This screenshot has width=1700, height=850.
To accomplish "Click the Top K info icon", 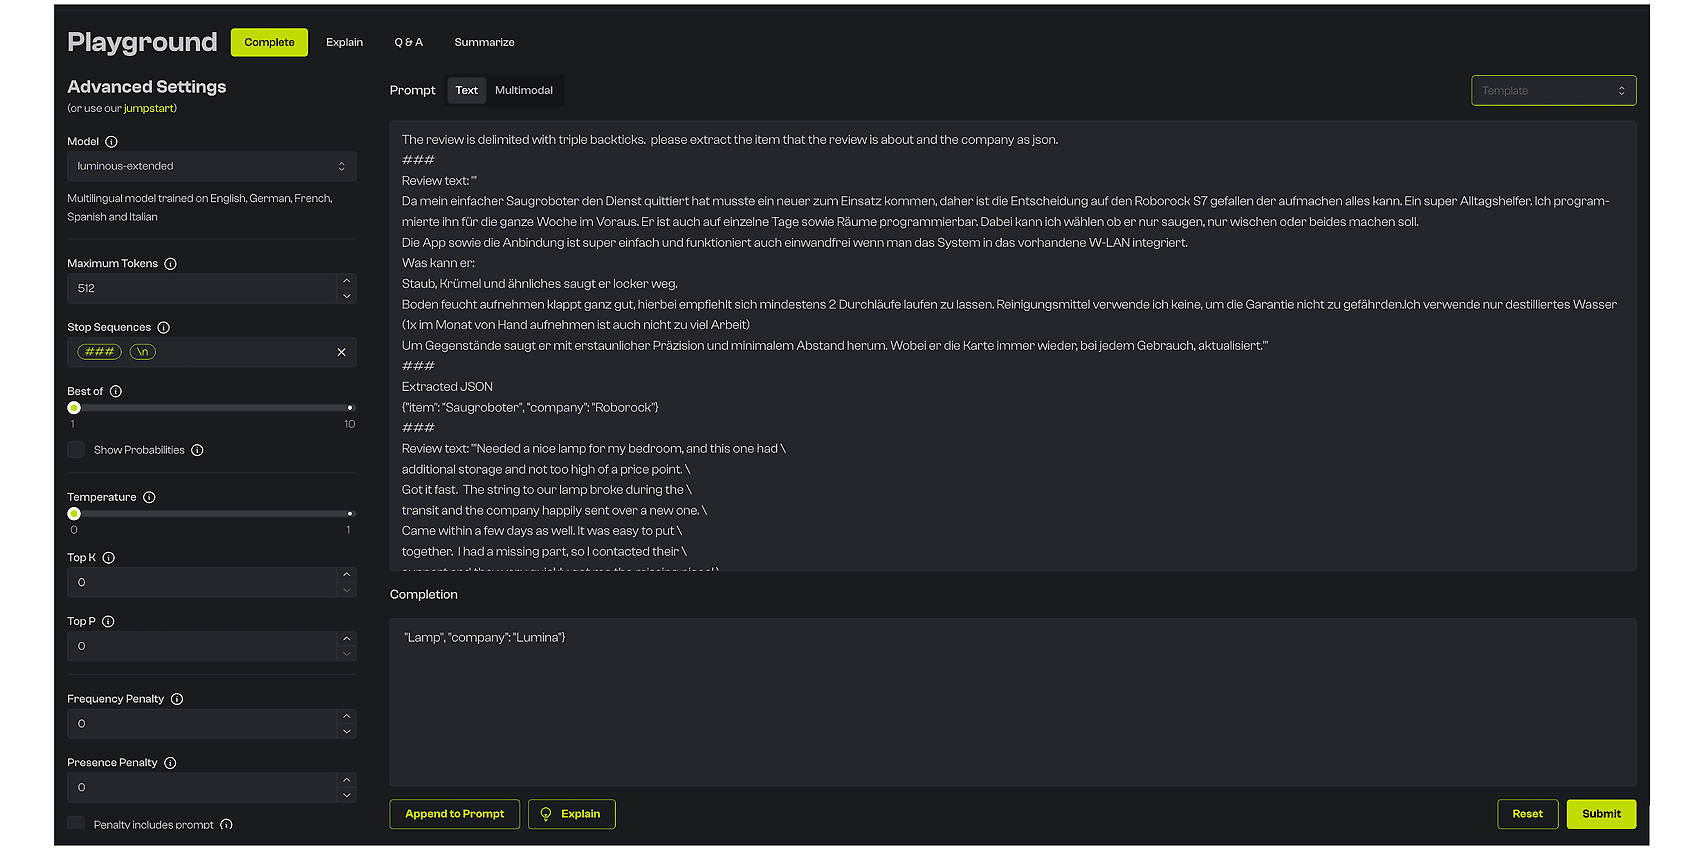I will (109, 558).
